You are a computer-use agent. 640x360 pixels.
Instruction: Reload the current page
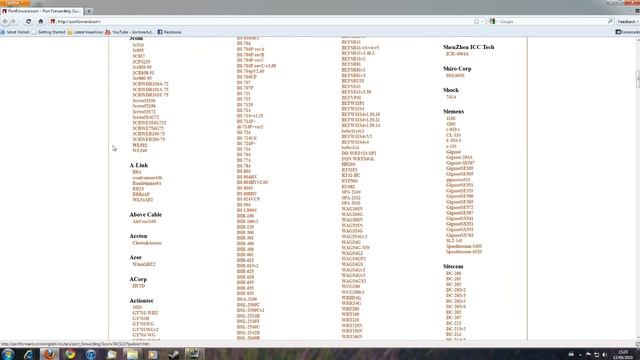[28, 21]
